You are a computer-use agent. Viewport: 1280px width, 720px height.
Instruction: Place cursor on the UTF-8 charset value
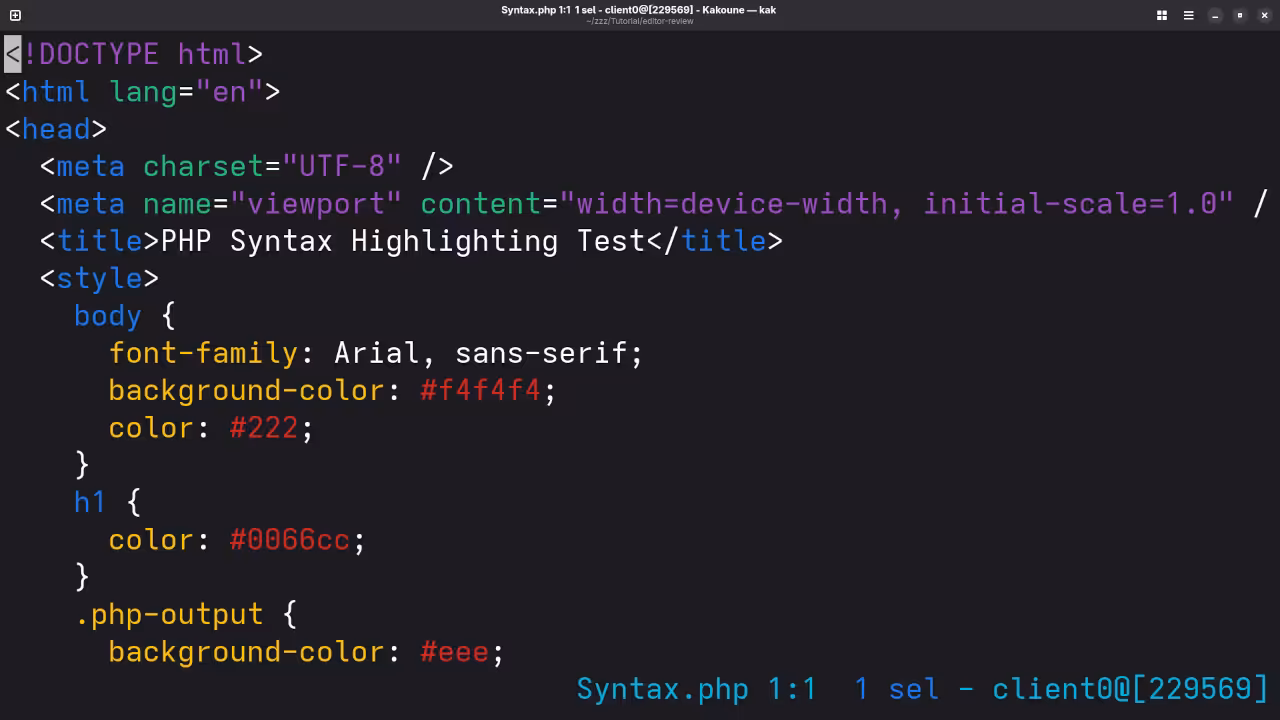coord(342,166)
